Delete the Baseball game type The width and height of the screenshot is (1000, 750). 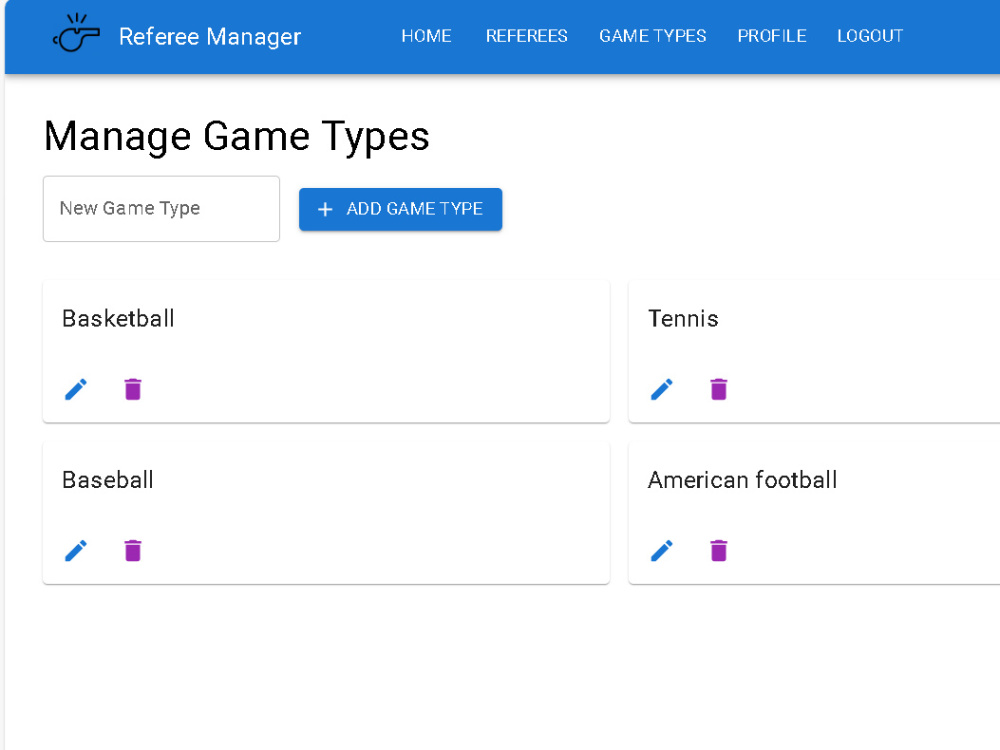pos(133,550)
